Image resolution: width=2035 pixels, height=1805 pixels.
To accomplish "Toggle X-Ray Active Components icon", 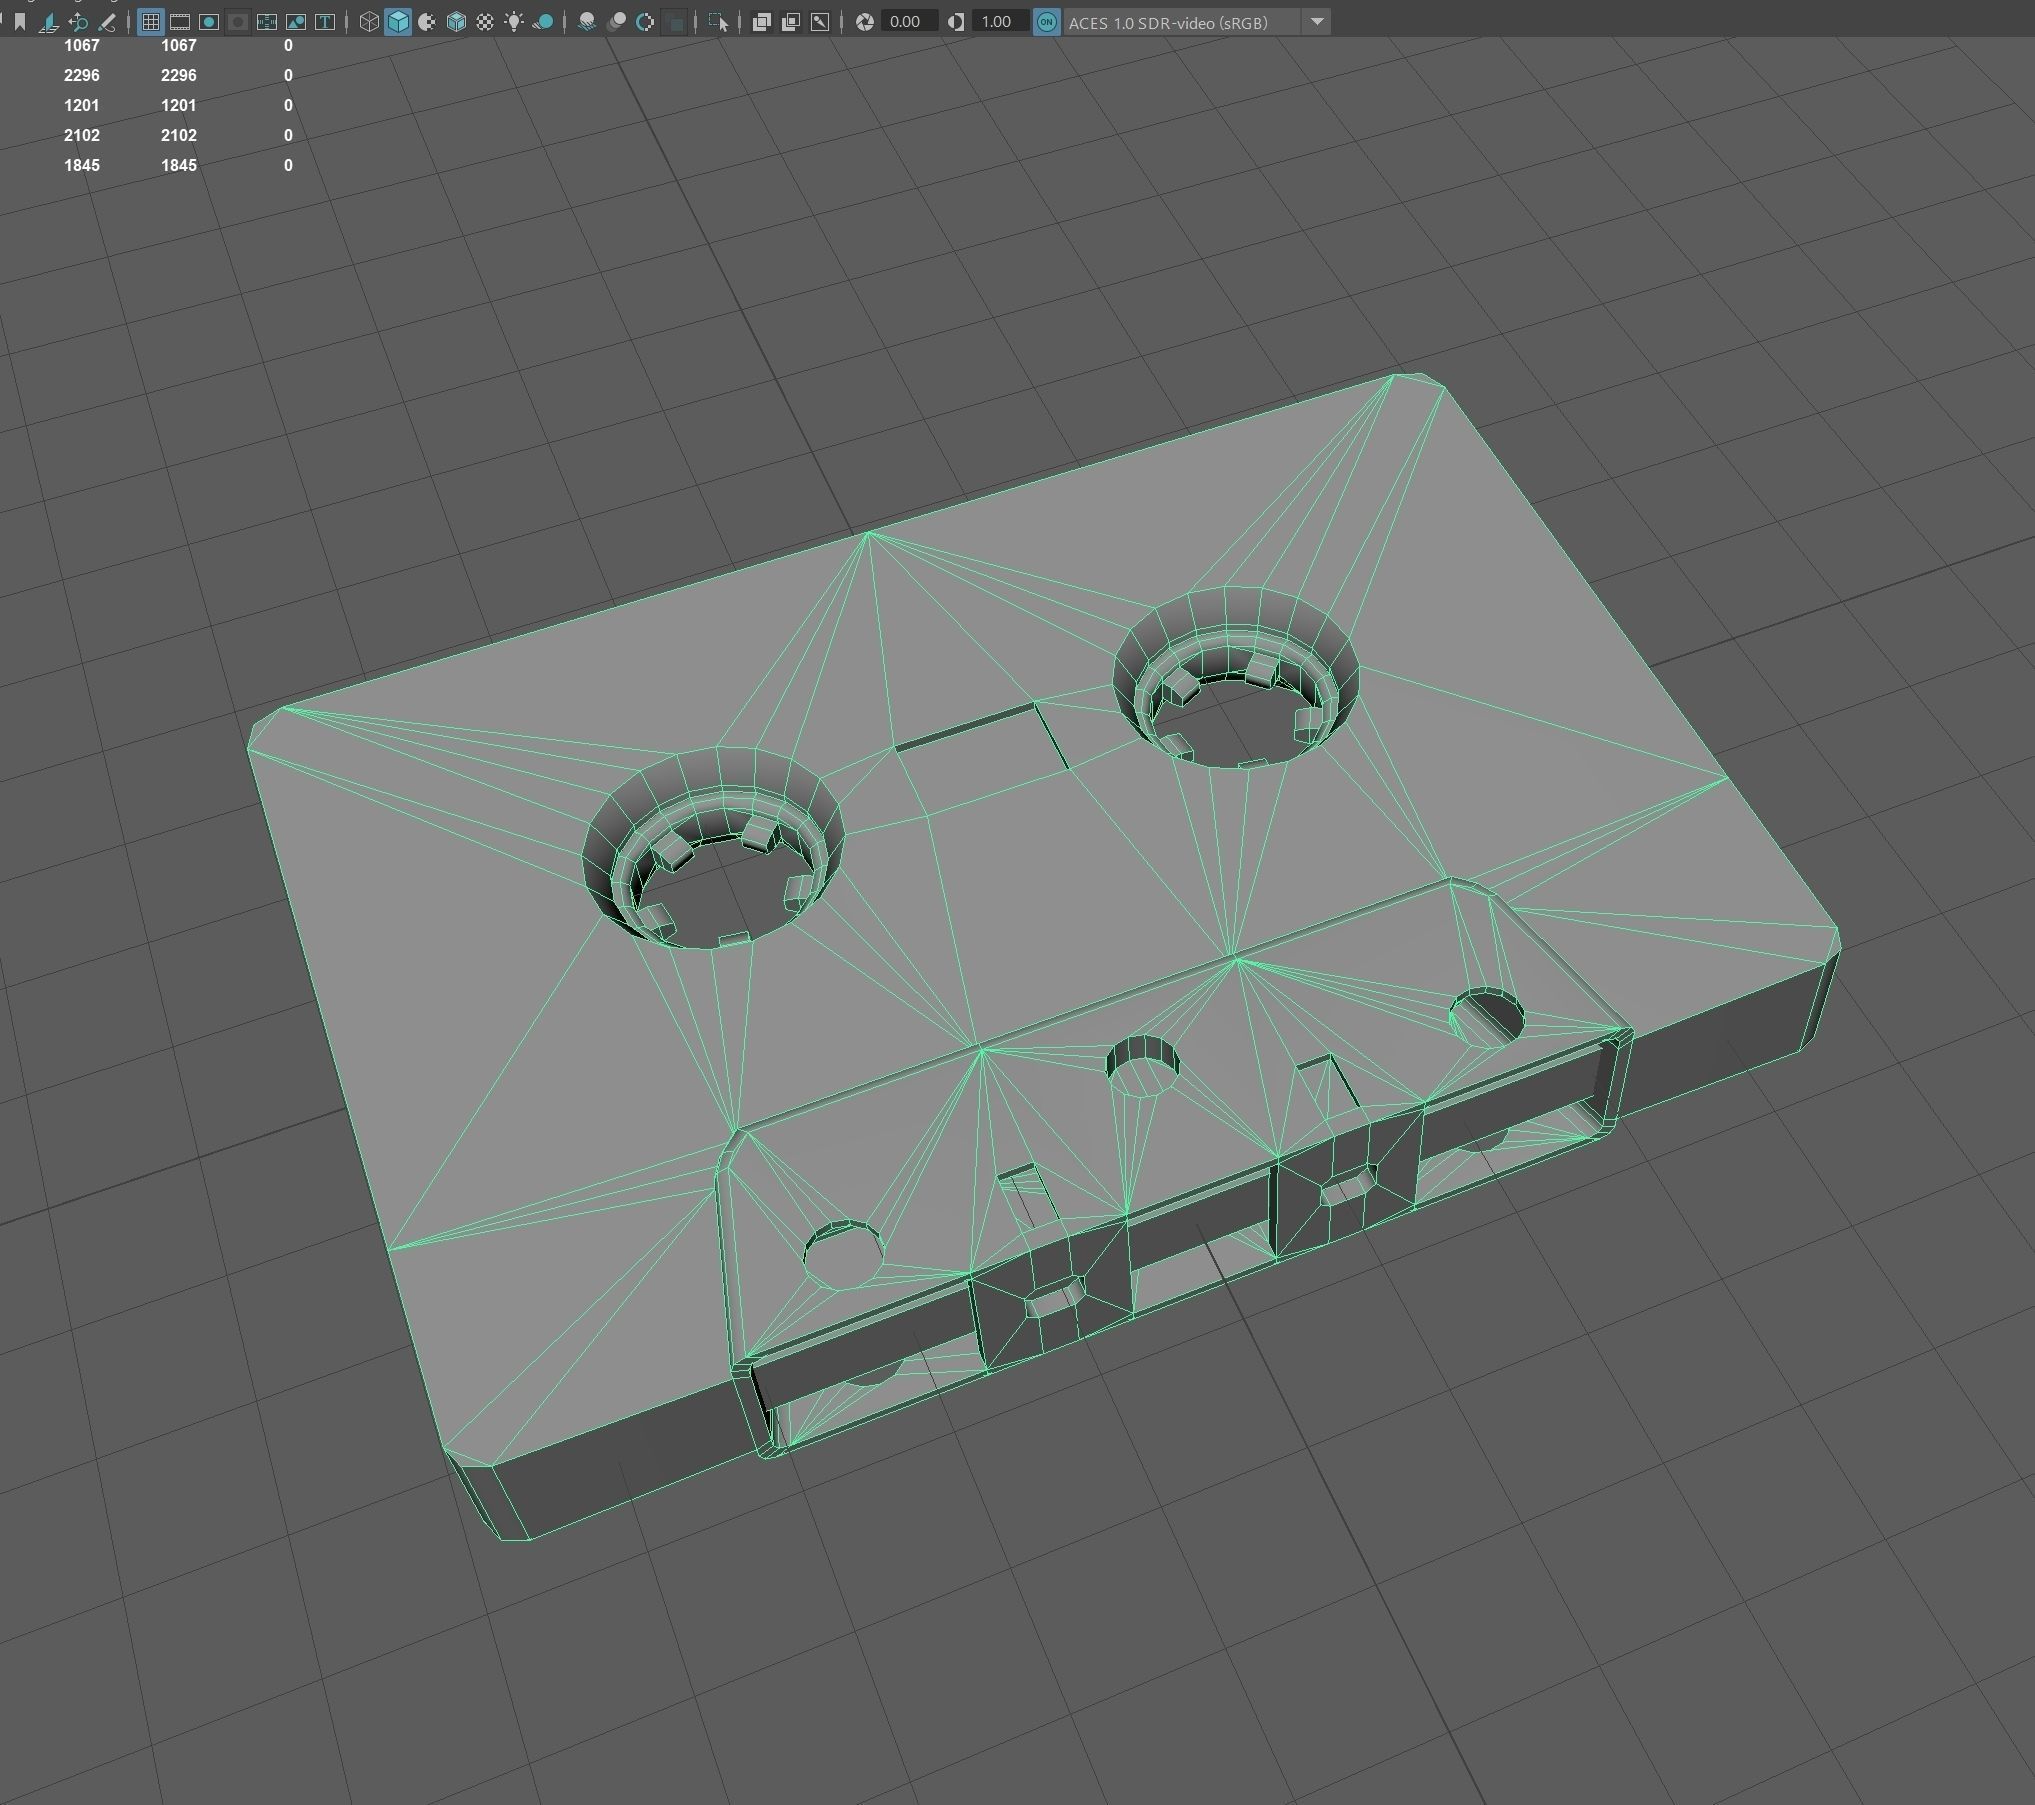I will pyautogui.click(x=790, y=21).
